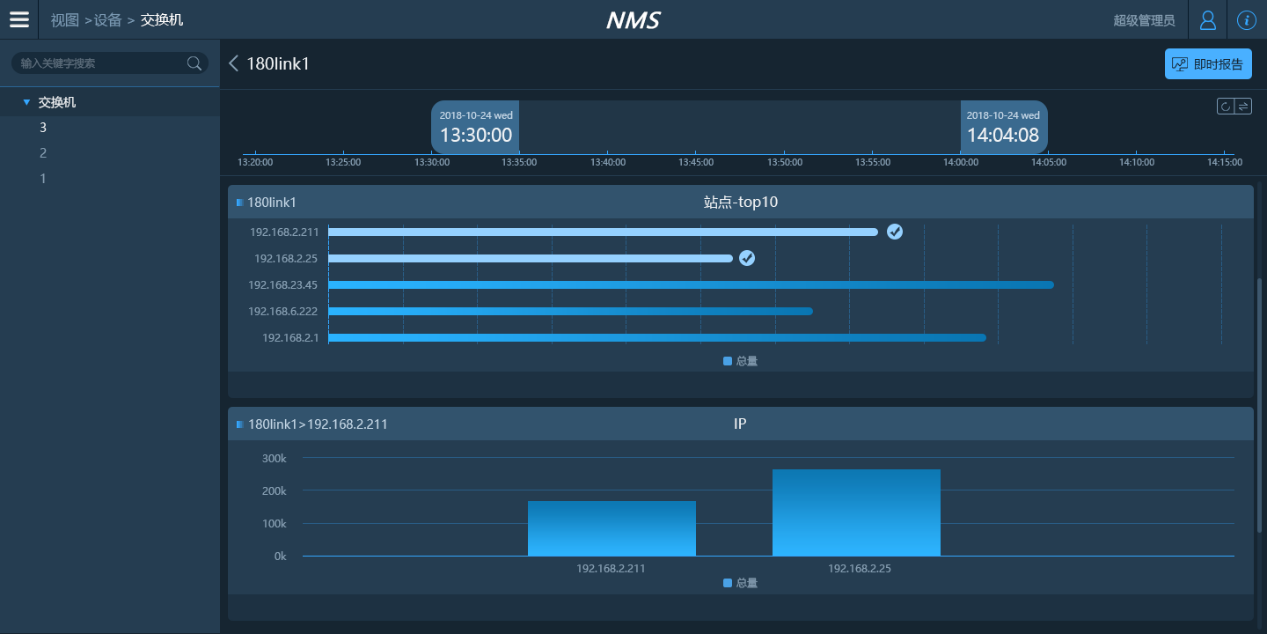Click the back arrow beside 180link1
The image size is (1267, 634).
pos(234,64)
